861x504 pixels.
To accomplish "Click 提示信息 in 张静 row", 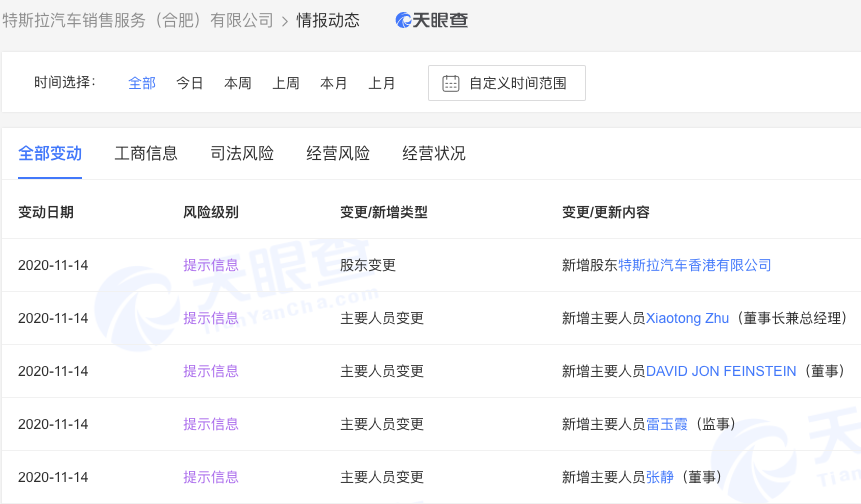I will click(x=211, y=477).
